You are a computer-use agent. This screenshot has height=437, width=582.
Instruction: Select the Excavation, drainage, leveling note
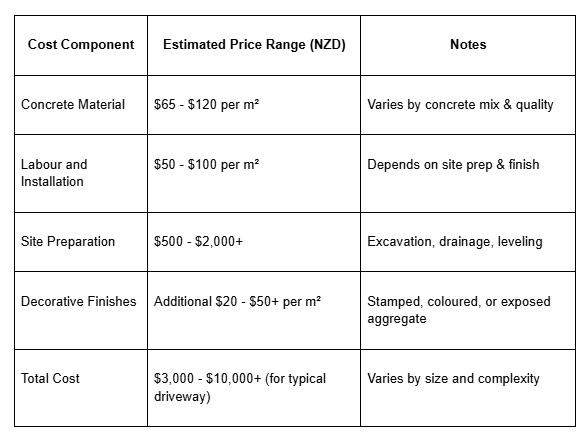455,242
